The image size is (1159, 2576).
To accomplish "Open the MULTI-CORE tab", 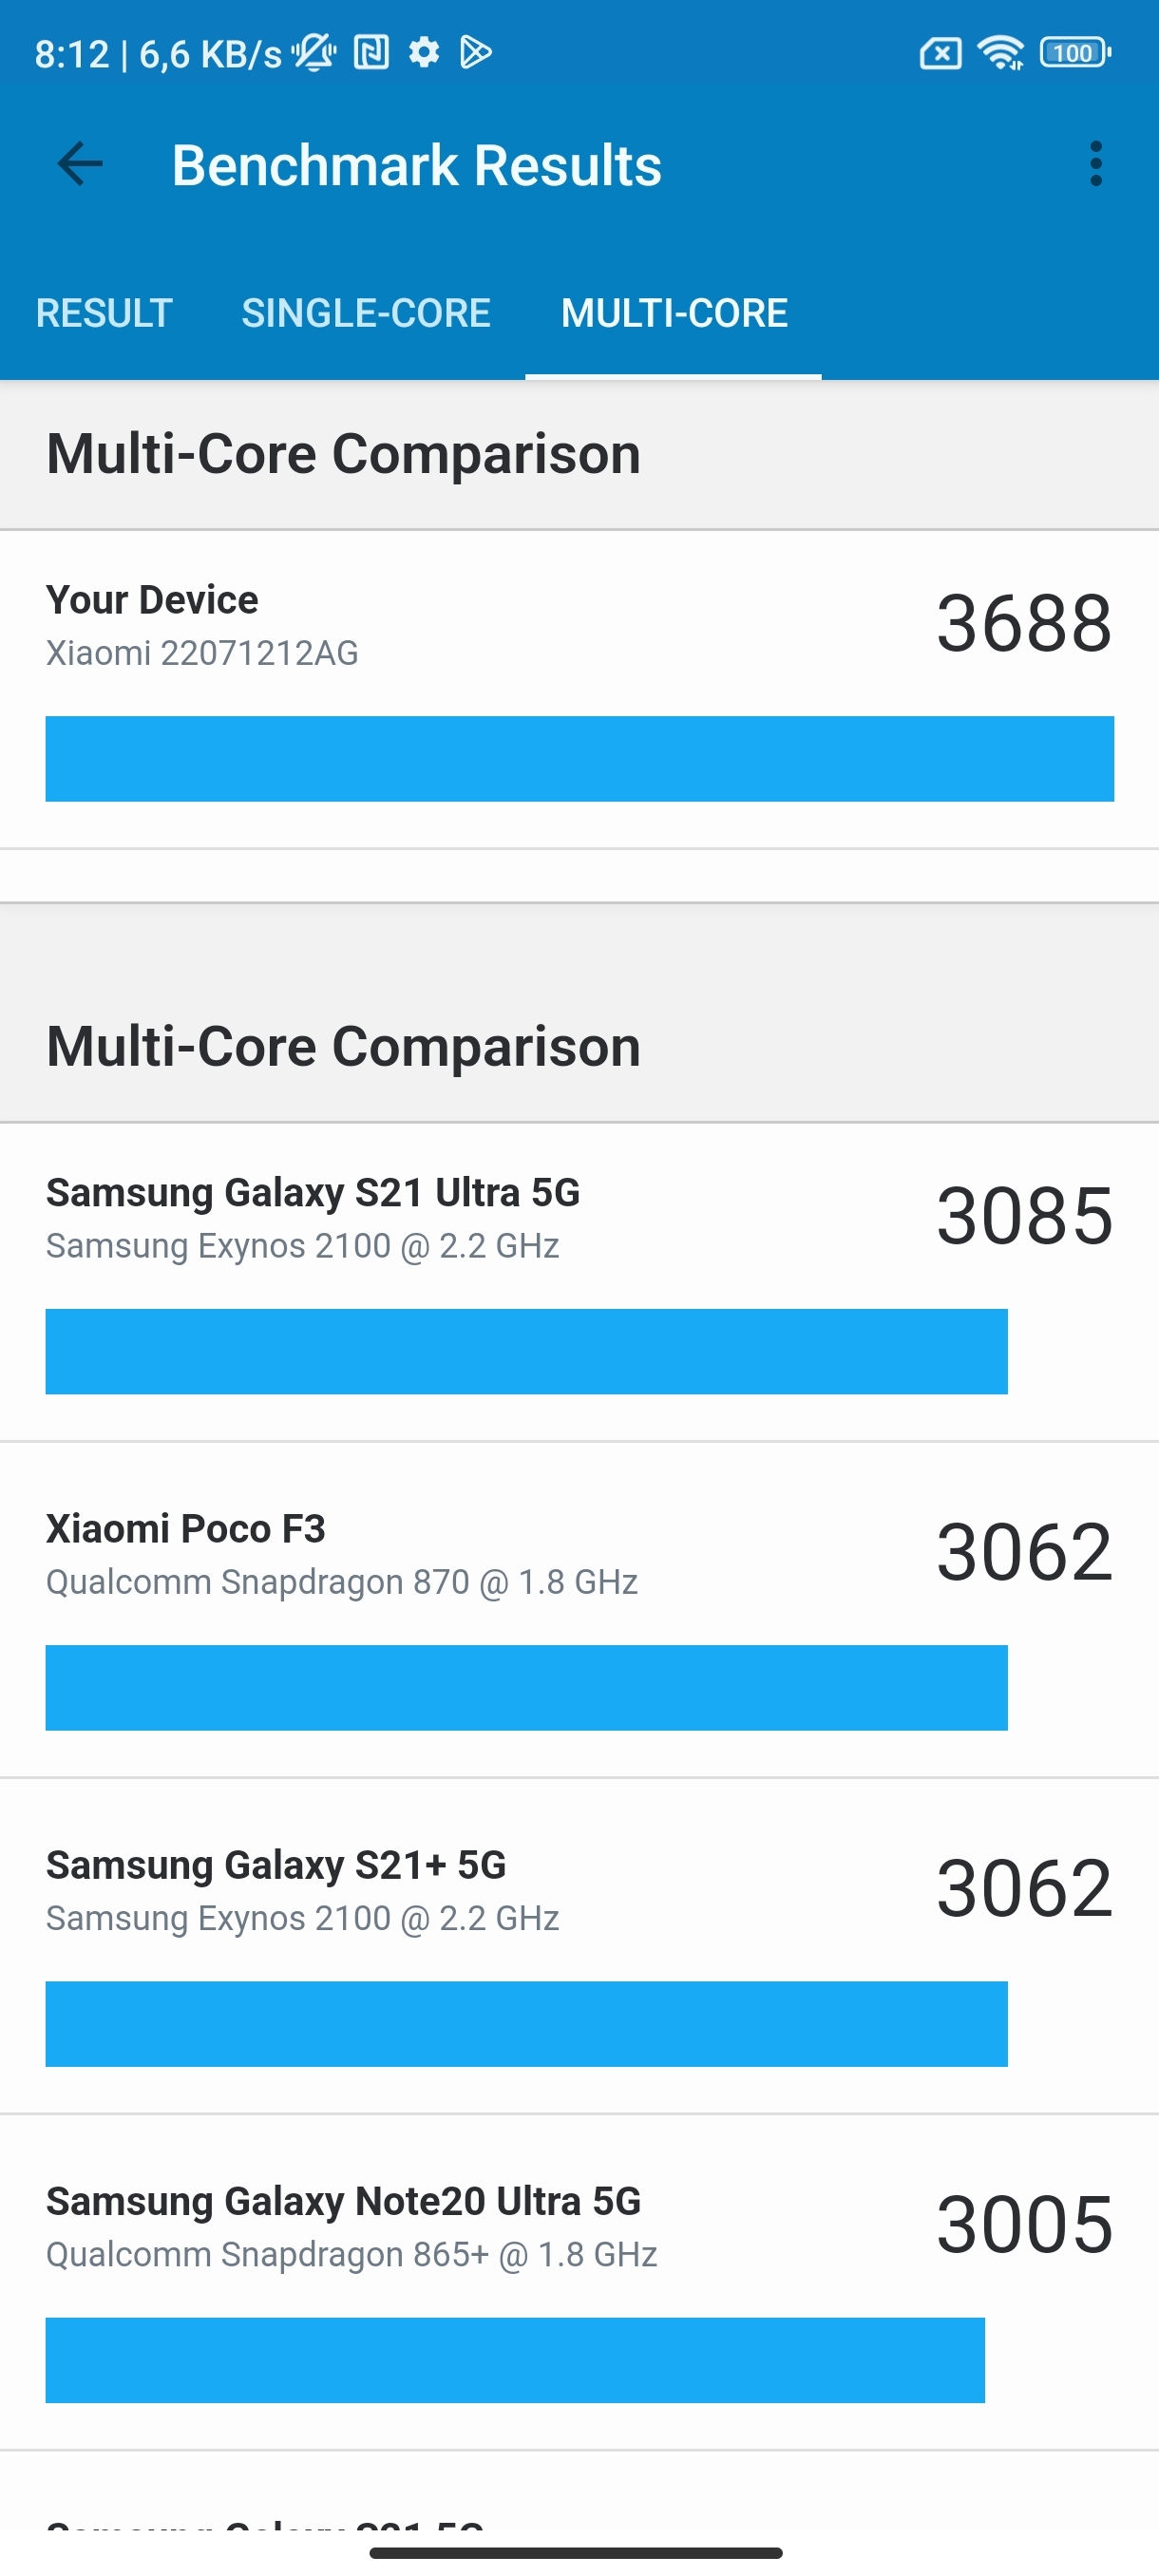I will (674, 313).
